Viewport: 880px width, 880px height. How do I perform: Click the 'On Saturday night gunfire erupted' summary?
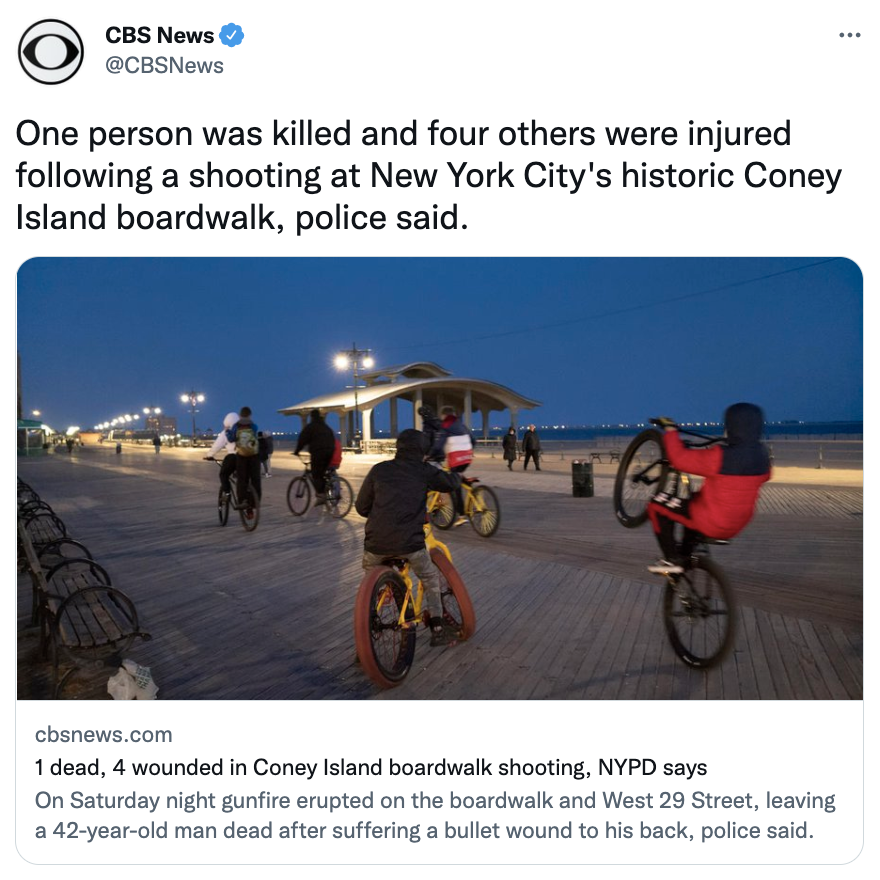[436, 815]
